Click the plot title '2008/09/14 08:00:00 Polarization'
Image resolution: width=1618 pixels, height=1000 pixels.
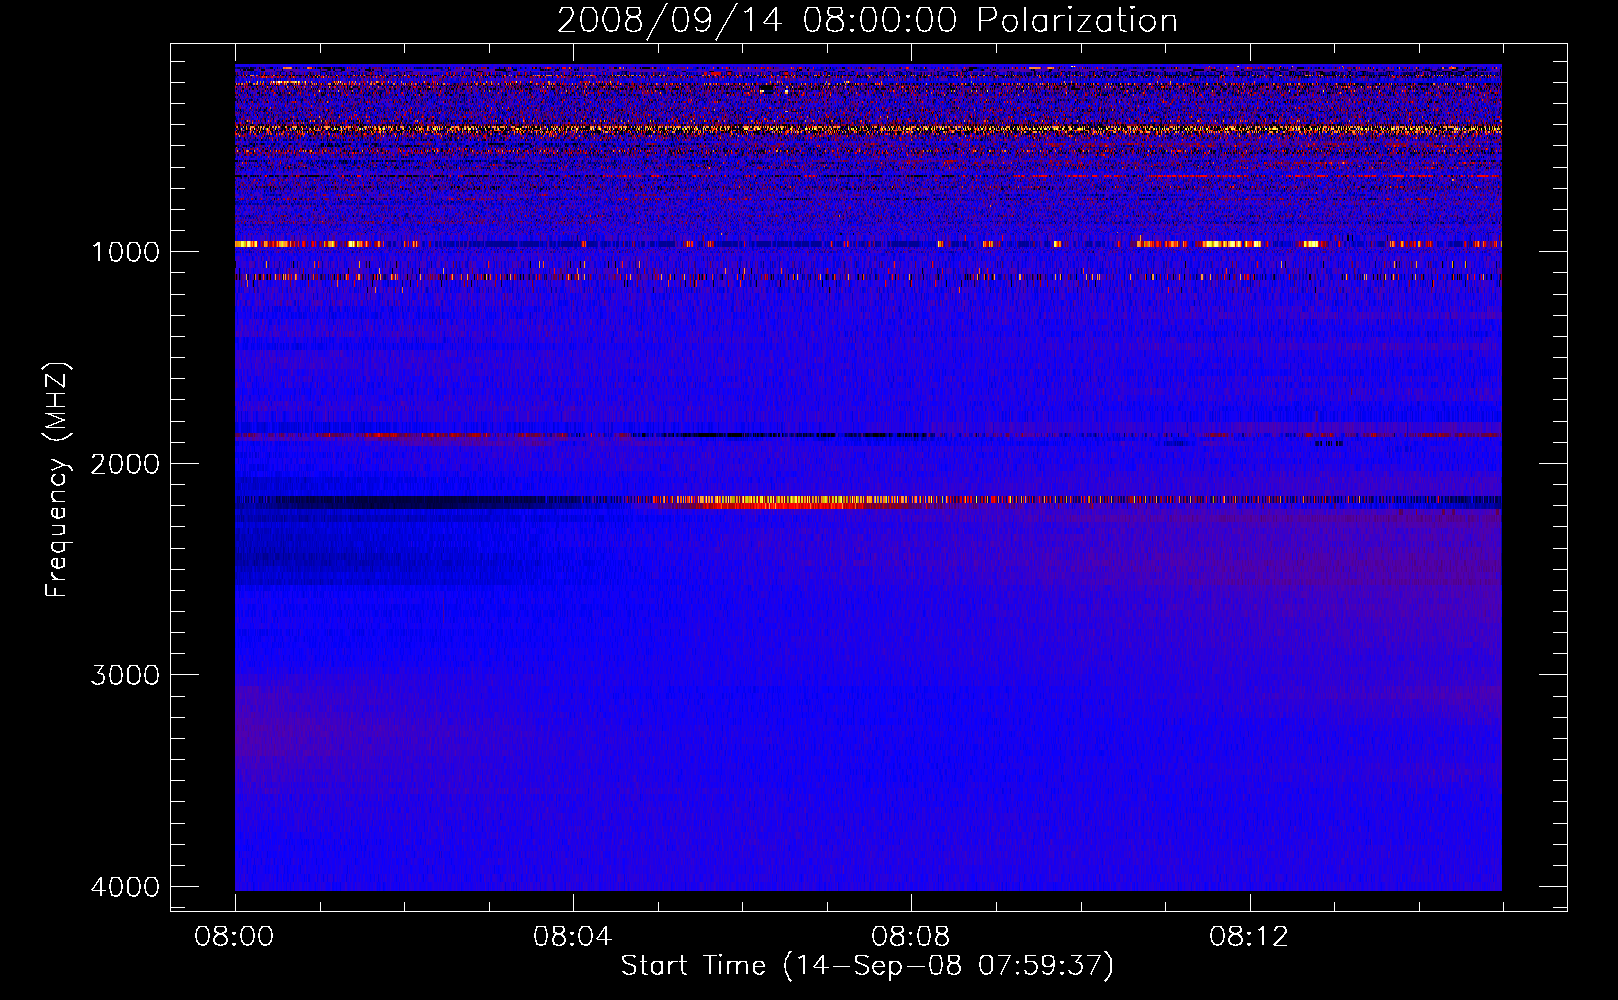[x=867, y=20]
